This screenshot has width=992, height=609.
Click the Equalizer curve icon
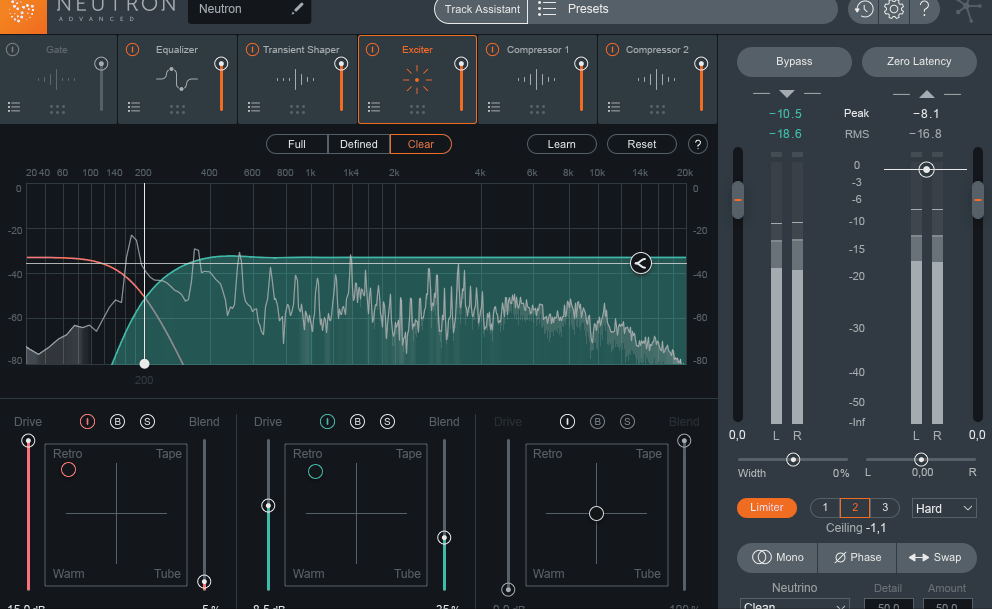177,79
